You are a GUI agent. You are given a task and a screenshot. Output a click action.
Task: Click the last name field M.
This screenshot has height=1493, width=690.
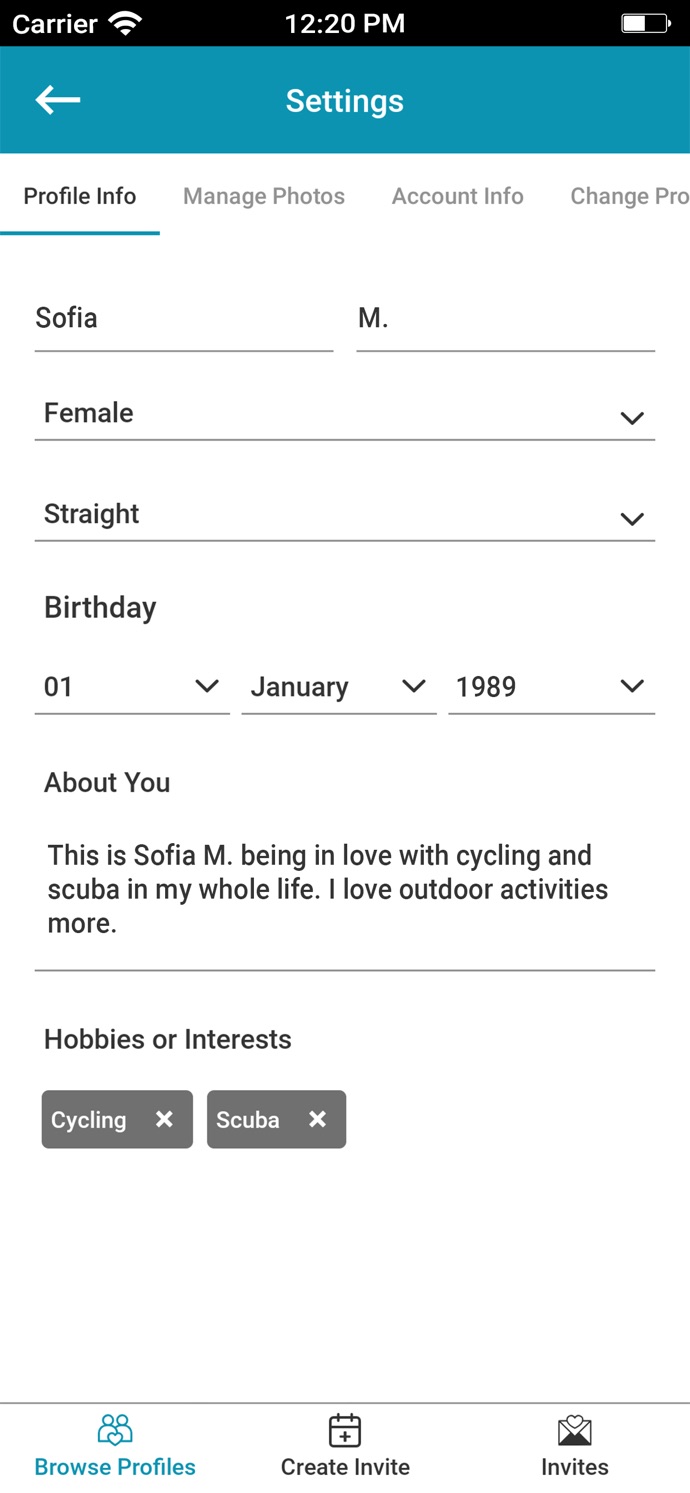pyautogui.click(x=505, y=319)
